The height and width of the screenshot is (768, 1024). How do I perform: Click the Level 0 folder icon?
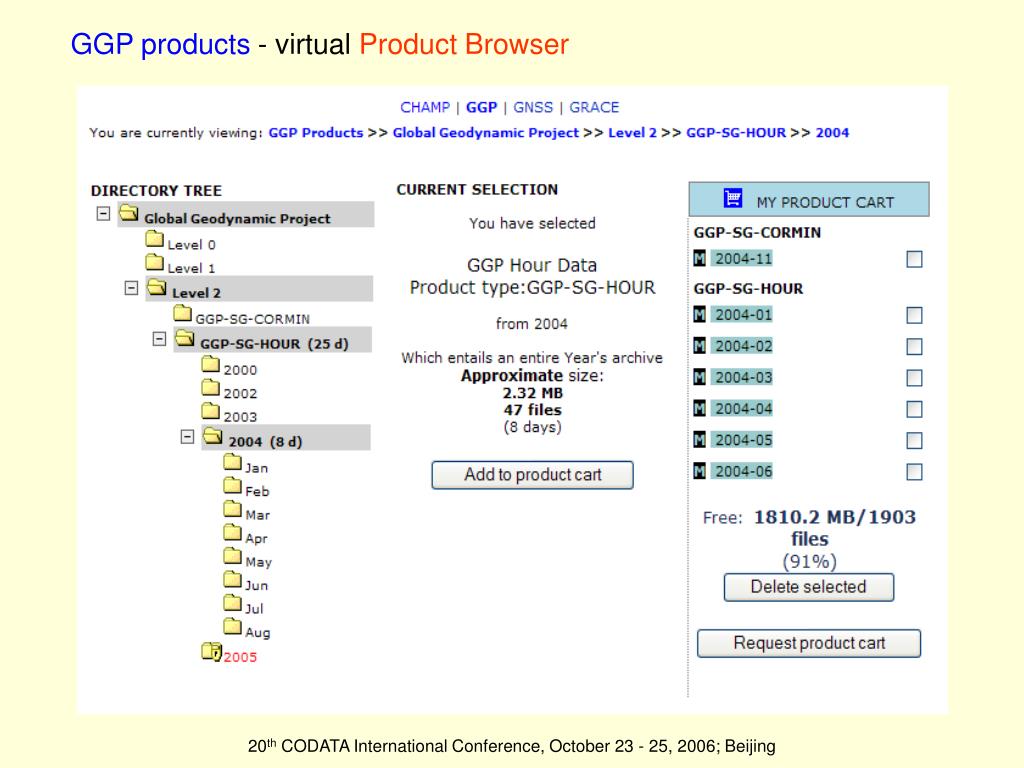[155, 239]
